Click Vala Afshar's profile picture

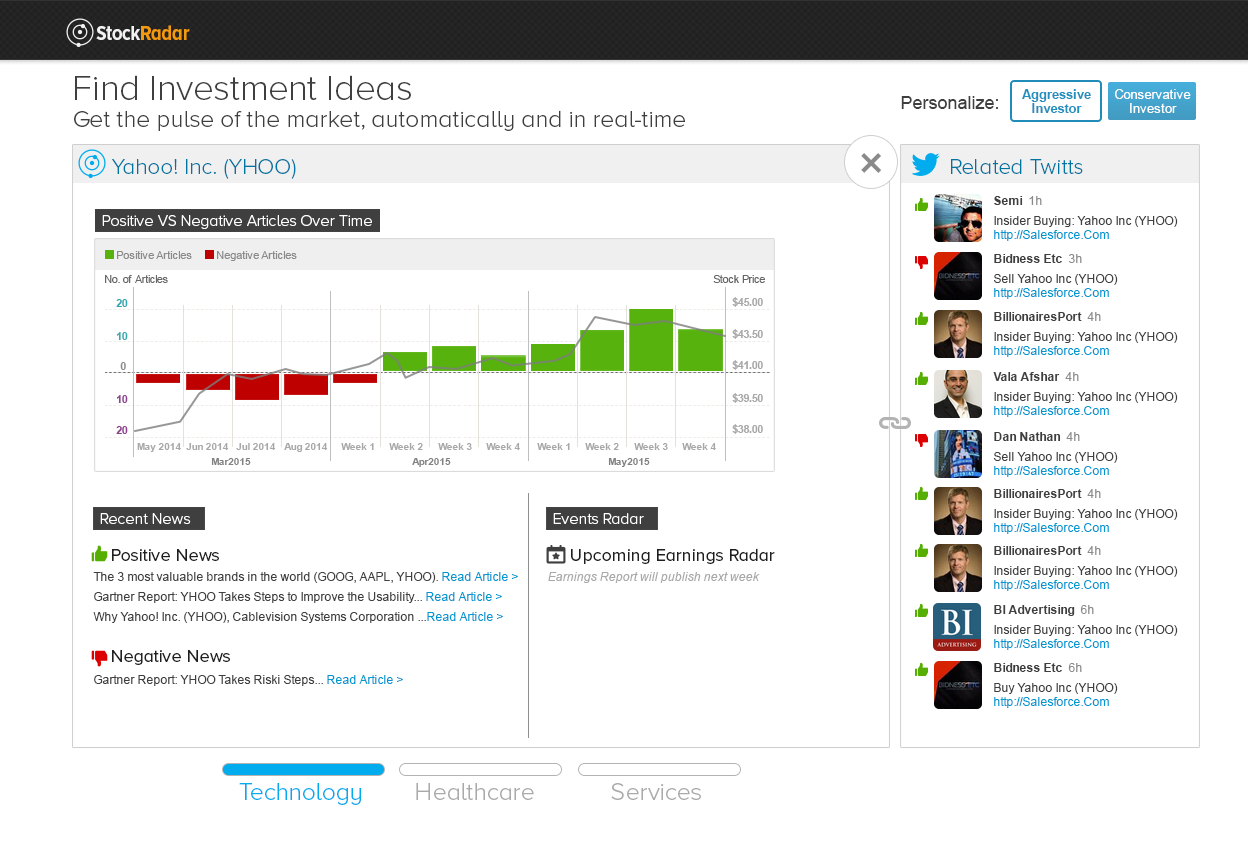click(x=957, y=394)
